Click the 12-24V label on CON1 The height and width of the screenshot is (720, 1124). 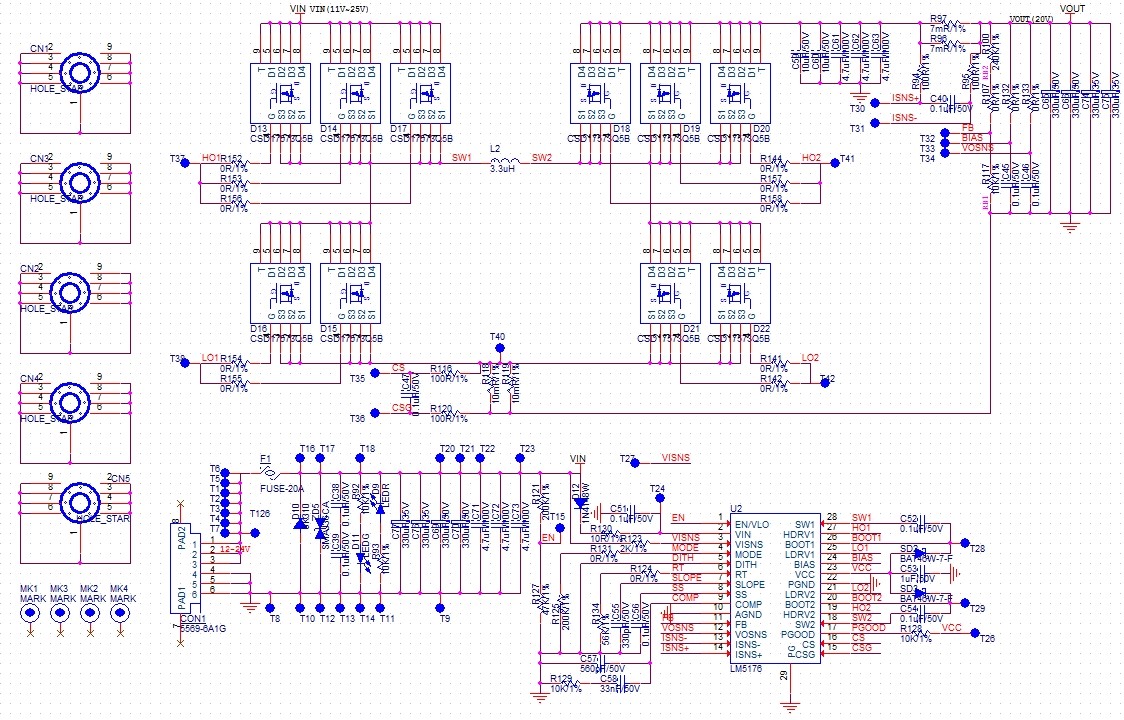[234, 549]
